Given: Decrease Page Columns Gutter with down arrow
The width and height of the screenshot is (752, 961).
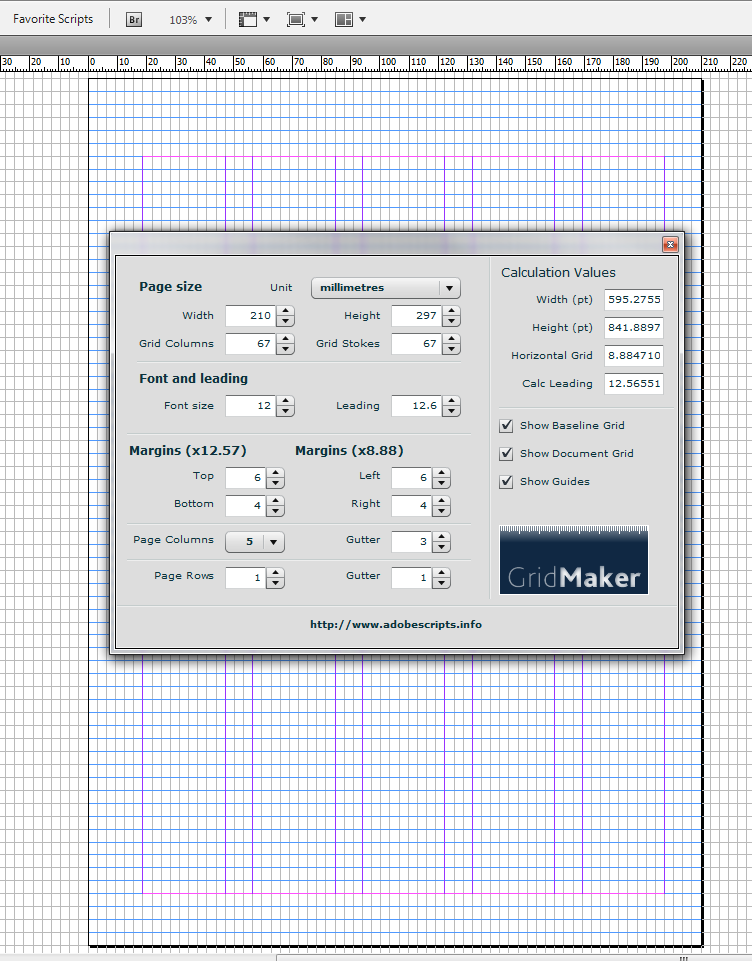Looking at the screenshot, I should (441, 547).
